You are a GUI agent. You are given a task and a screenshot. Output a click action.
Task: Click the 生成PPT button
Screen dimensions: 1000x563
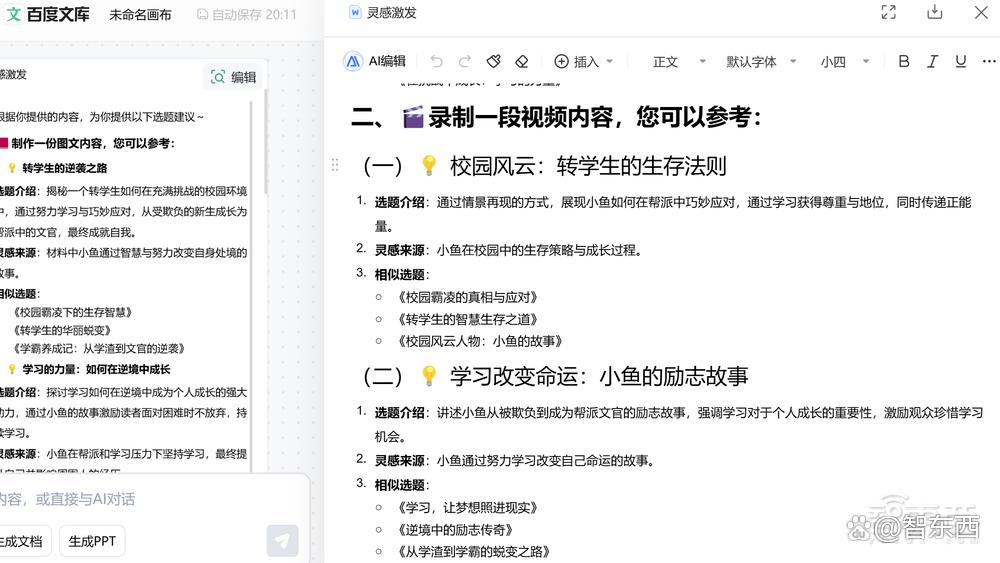pyautogui.click(x=92, y=541)
